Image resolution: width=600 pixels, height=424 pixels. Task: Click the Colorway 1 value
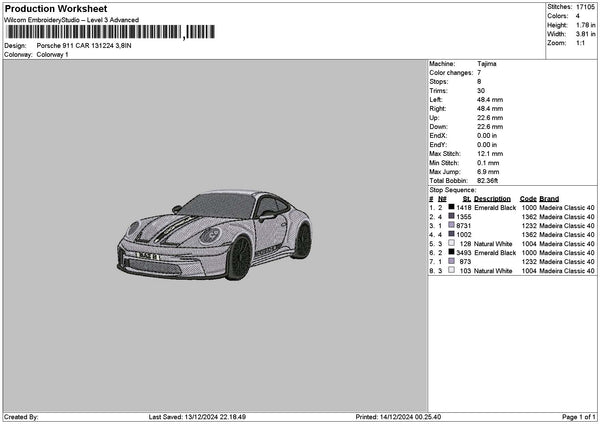(53, 55)
